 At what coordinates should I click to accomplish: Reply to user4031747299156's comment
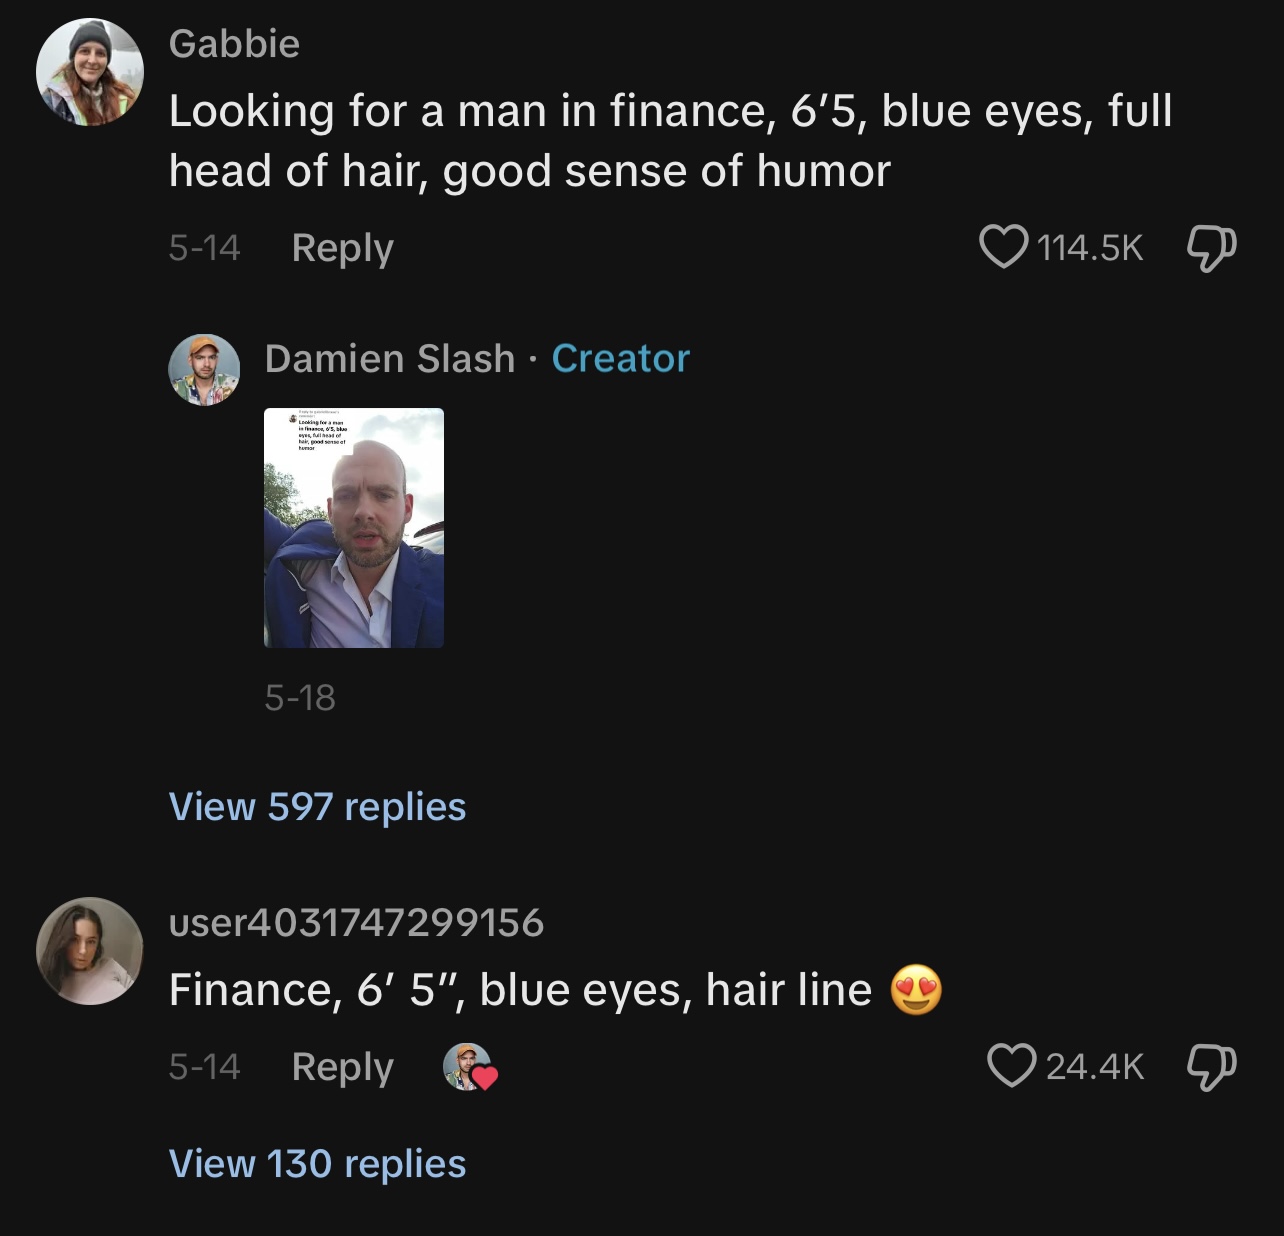tap(342, 1067)
